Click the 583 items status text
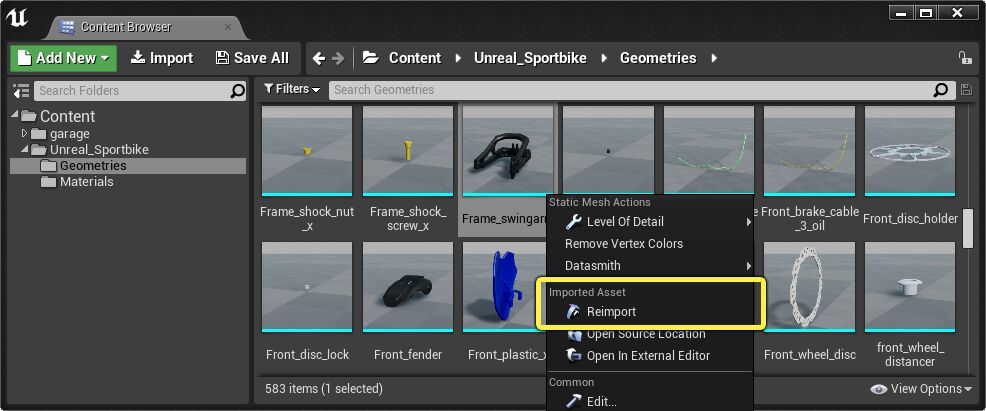The height and width of the screenshot is (411, 986). coord(324,389)
